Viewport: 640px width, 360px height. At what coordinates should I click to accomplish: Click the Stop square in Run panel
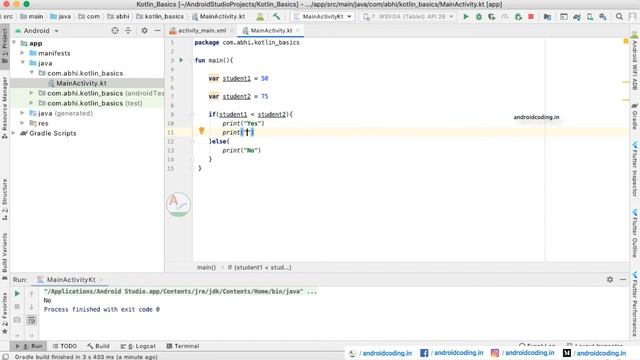tap(17, 307)
